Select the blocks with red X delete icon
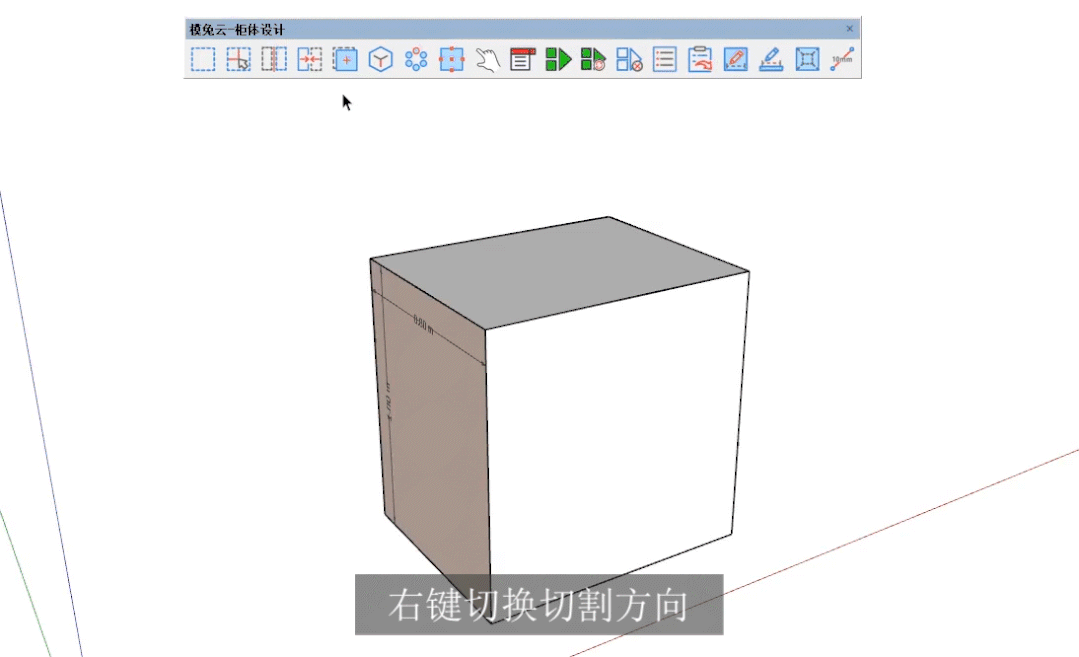Screen dimensions: 1079x657 (629, 60)
